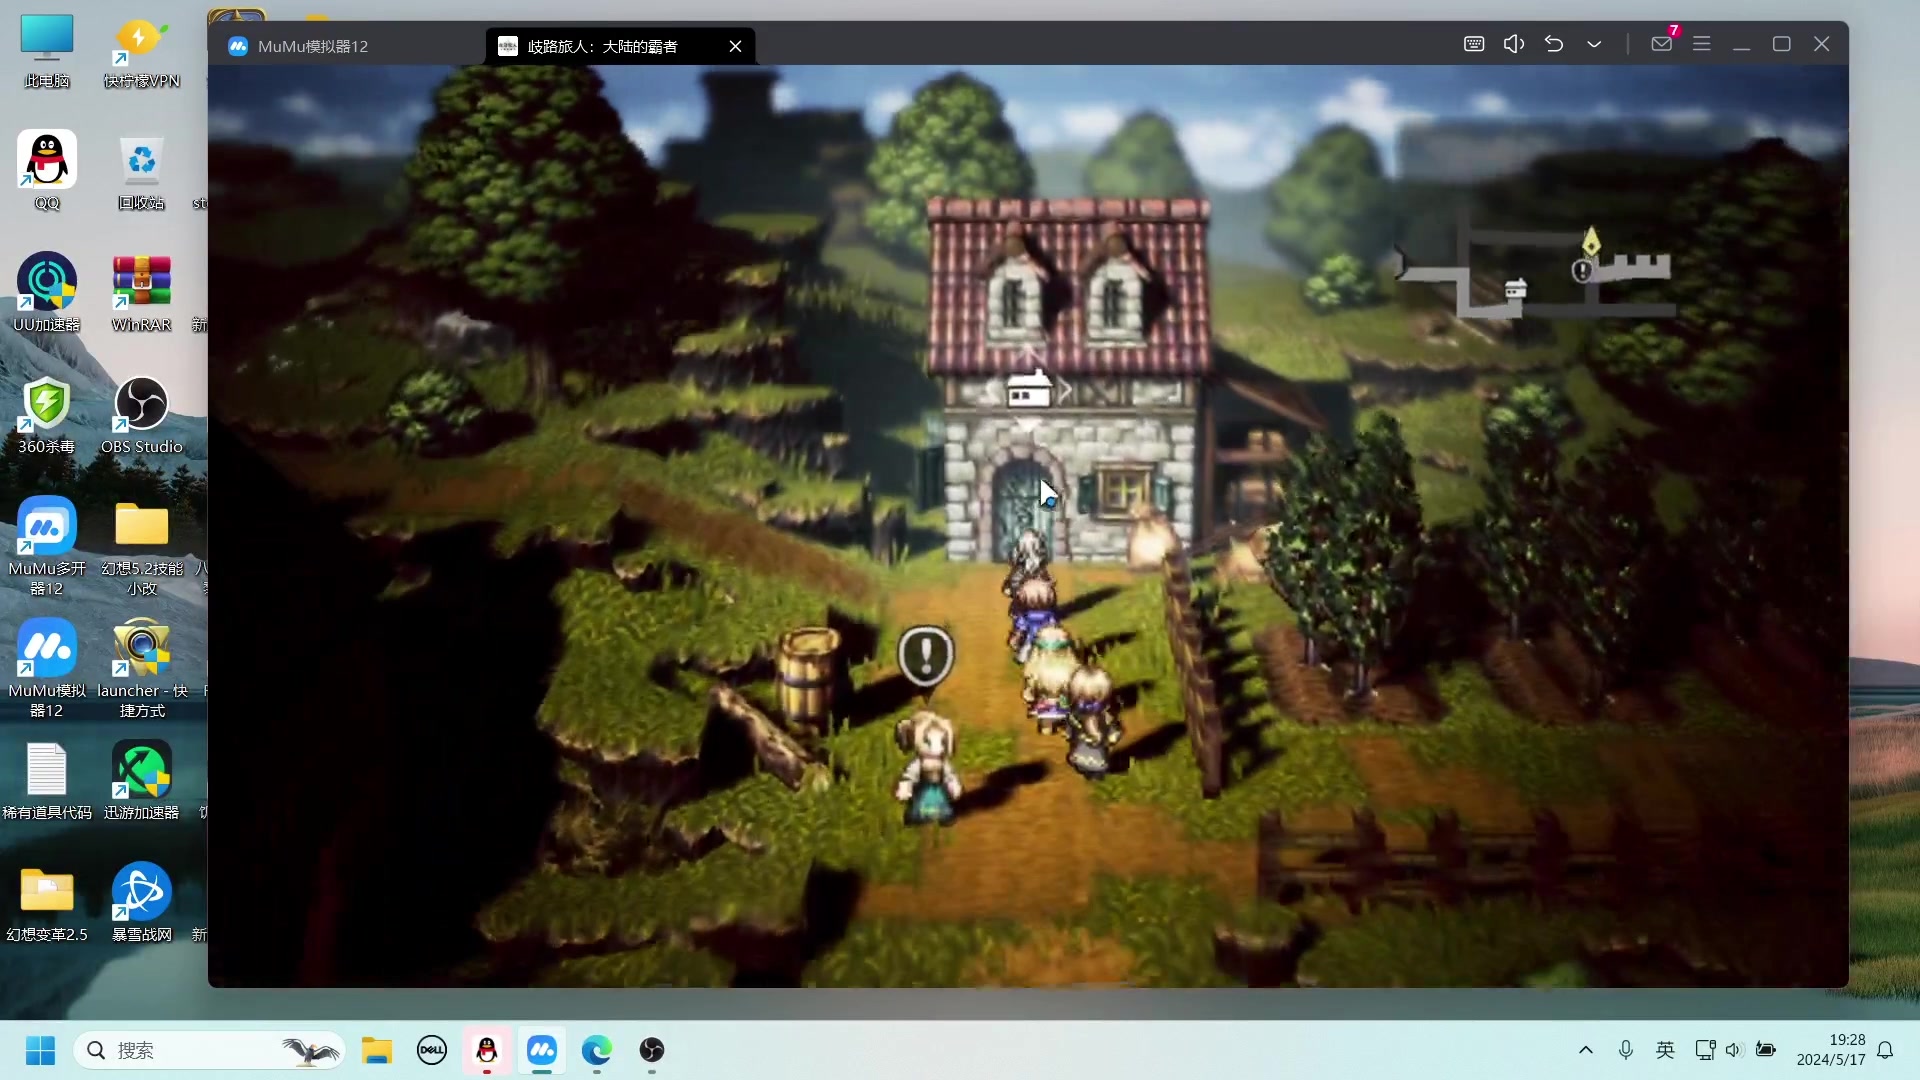This screenshot has width=1920, height=1080.
Task: Click MuMu emulator taskbar icon
Action: point(542,1051)
